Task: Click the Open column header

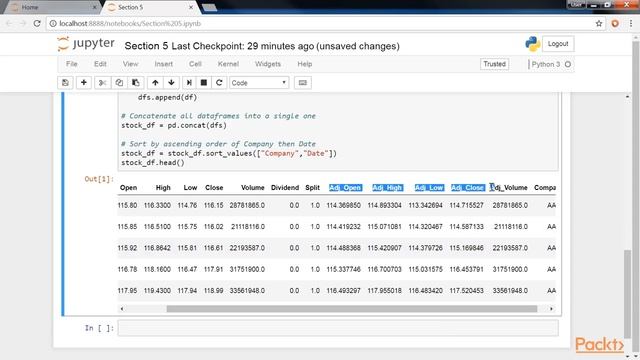Action: click(129, 188)
